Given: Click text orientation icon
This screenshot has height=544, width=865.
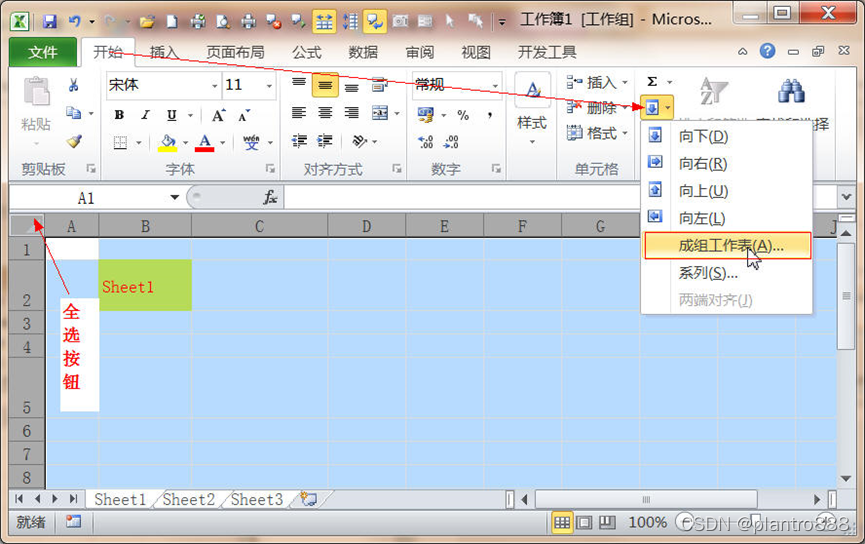Looking at the screenshot, I should tap(360, 141).
